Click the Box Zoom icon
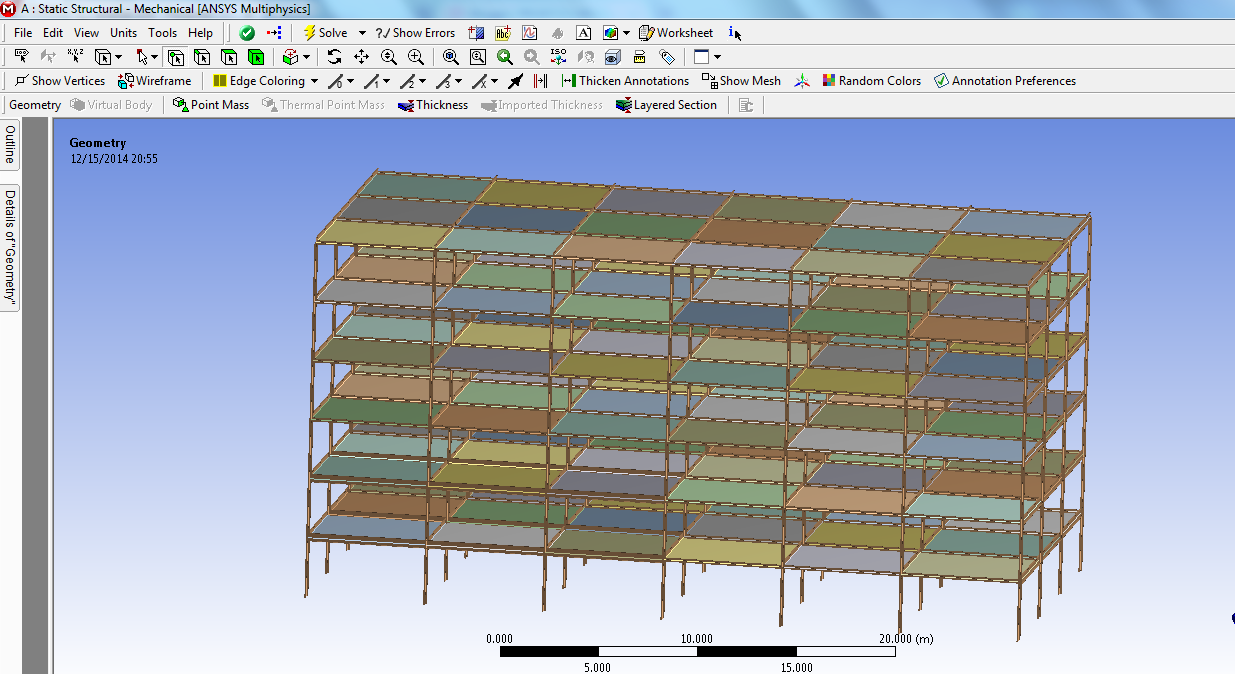This screenshot has width=1235, height=674. pyautogui.click(x=478, y=57)
